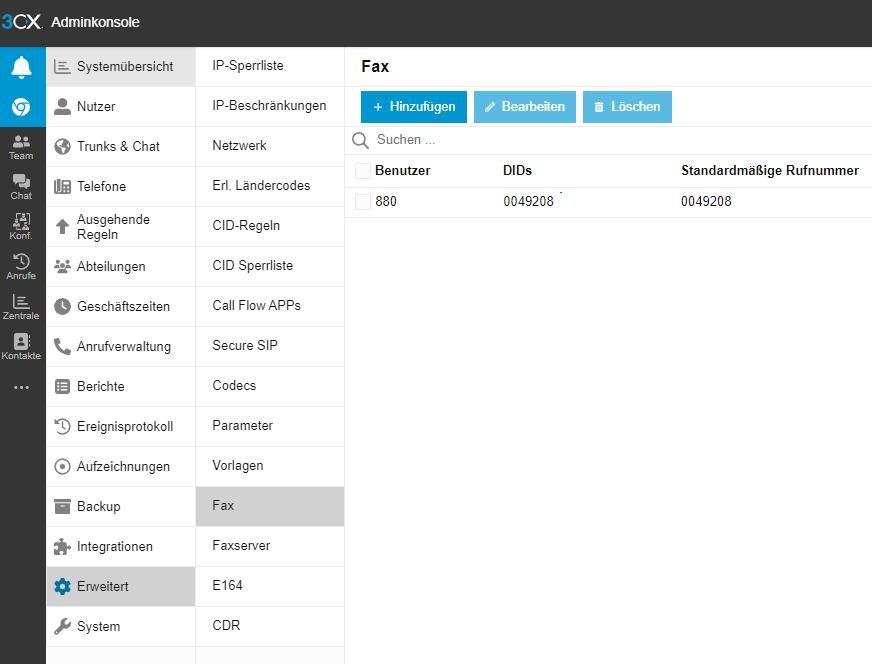Open Secure SIP submenu item
The height and width of the screenshot is (664, 872).
tap(270, 346)
